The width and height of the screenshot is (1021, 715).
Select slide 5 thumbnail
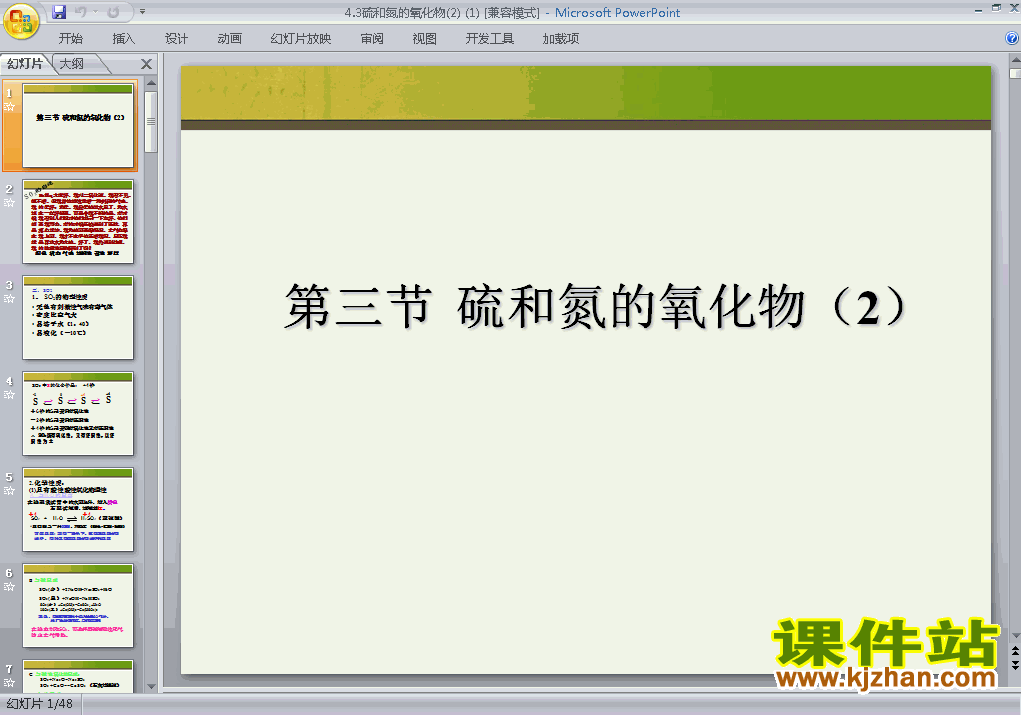pos(78,509)
